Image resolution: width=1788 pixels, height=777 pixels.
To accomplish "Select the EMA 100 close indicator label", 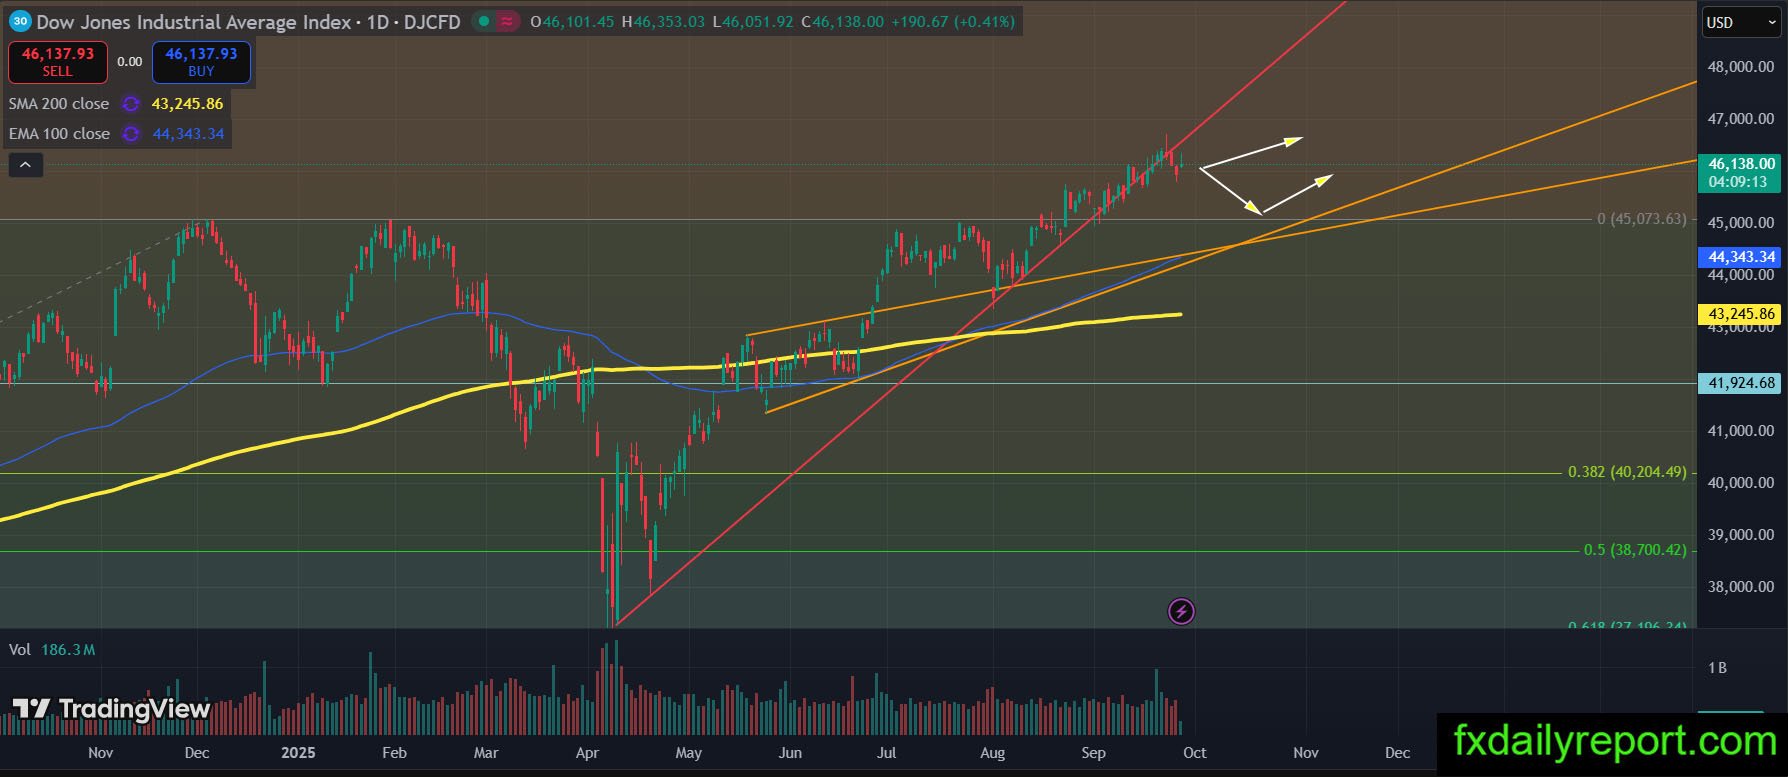I will pyautogui.click(x=59, y=134).
